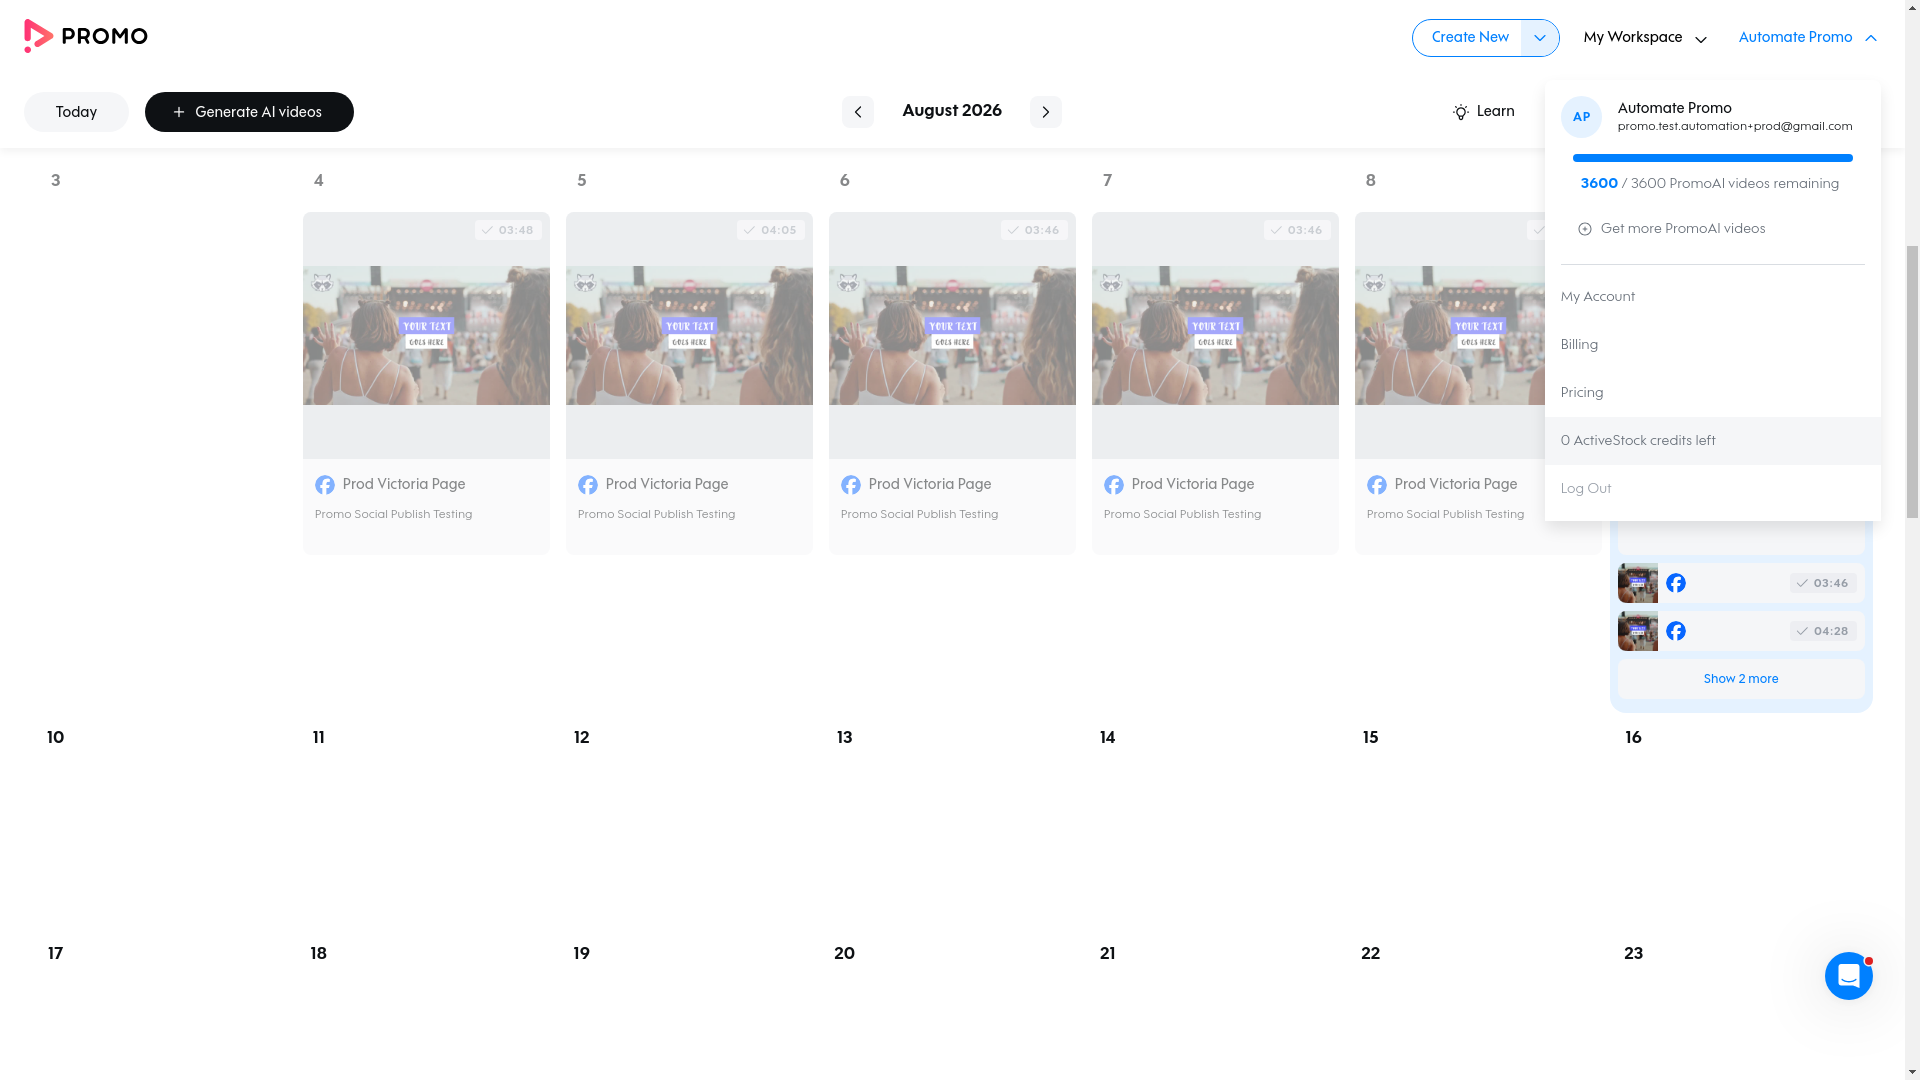
Task: Click Facebook icon on 03:46 list item
Action: 1676,583
